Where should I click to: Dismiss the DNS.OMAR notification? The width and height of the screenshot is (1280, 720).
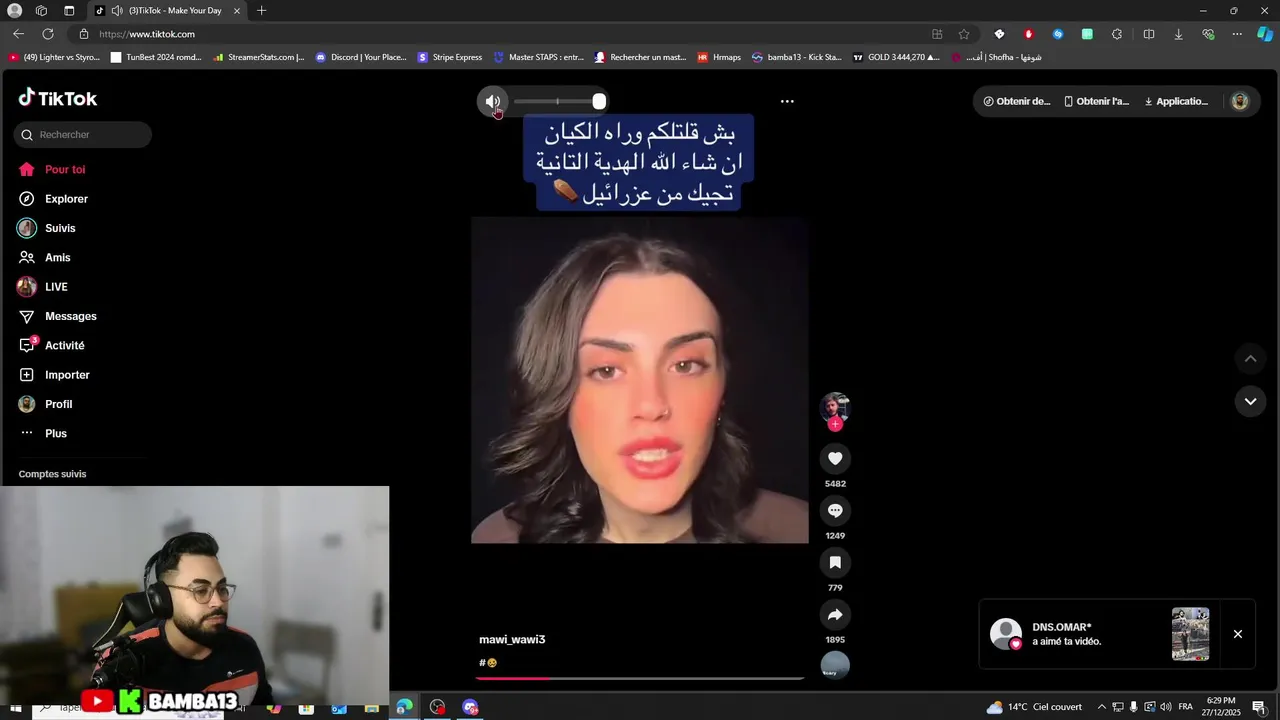click(1238, 634)
